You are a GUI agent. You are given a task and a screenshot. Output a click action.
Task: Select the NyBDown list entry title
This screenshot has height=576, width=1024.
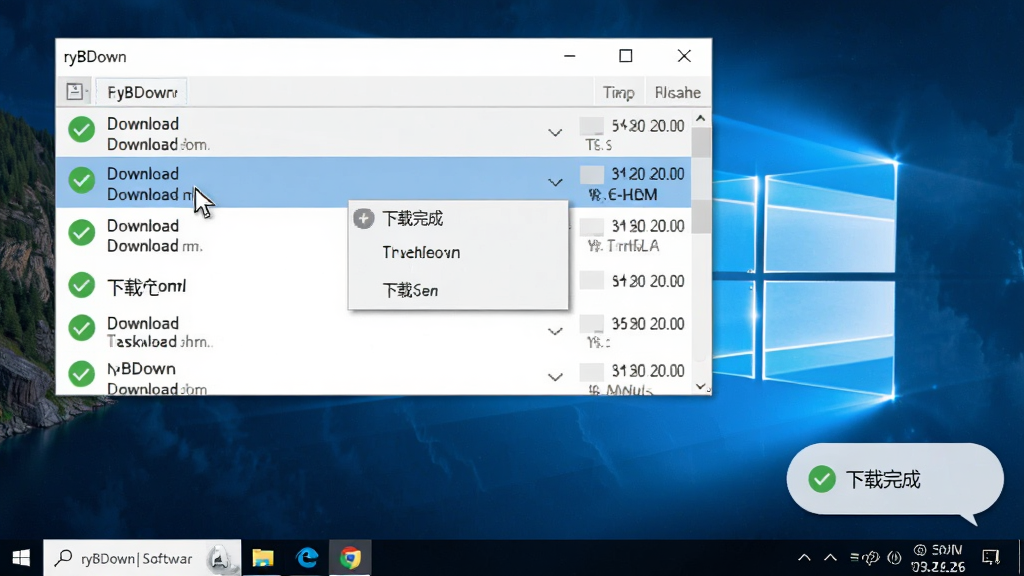[x=141, y=368]
